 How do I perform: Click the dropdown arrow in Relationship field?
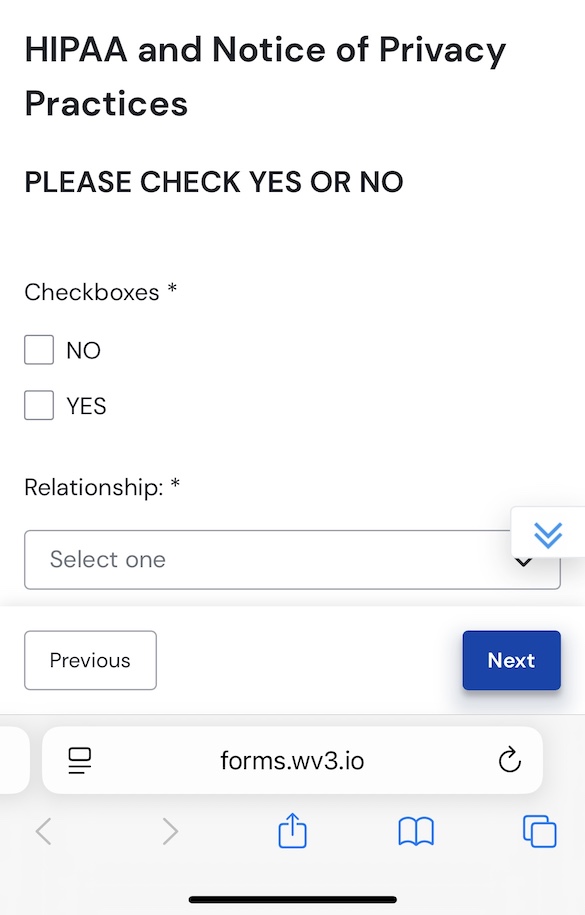pyautogui.click(x=524, y=563)
